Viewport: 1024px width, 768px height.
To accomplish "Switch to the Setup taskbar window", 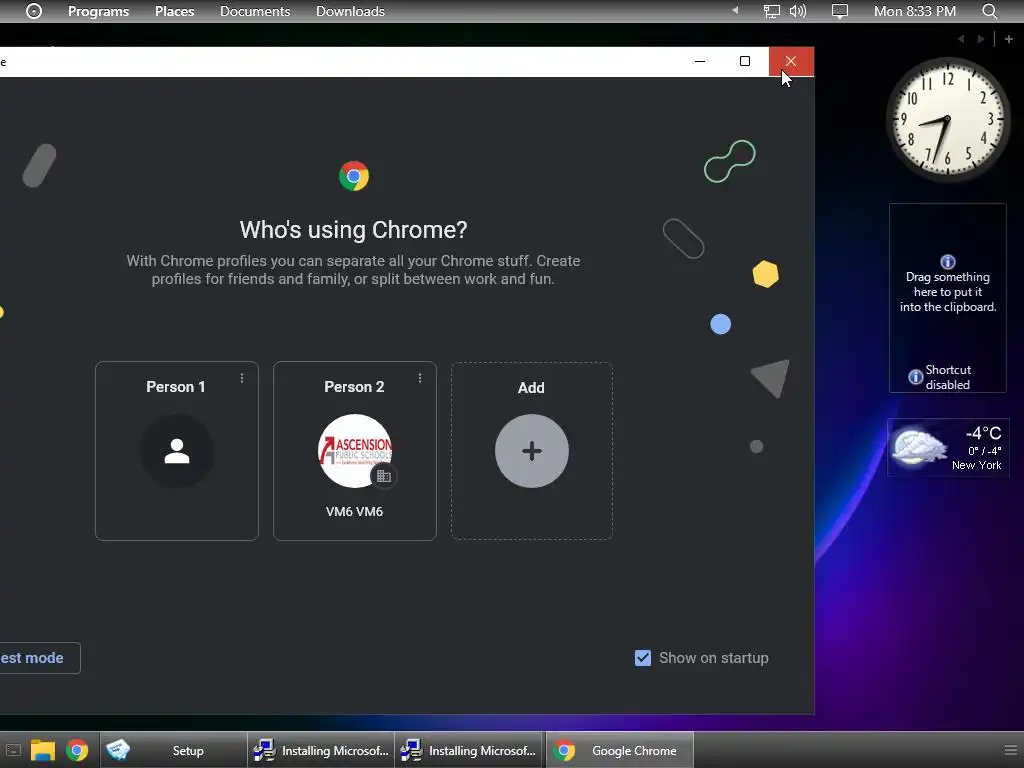I will [x=174, y=750].
